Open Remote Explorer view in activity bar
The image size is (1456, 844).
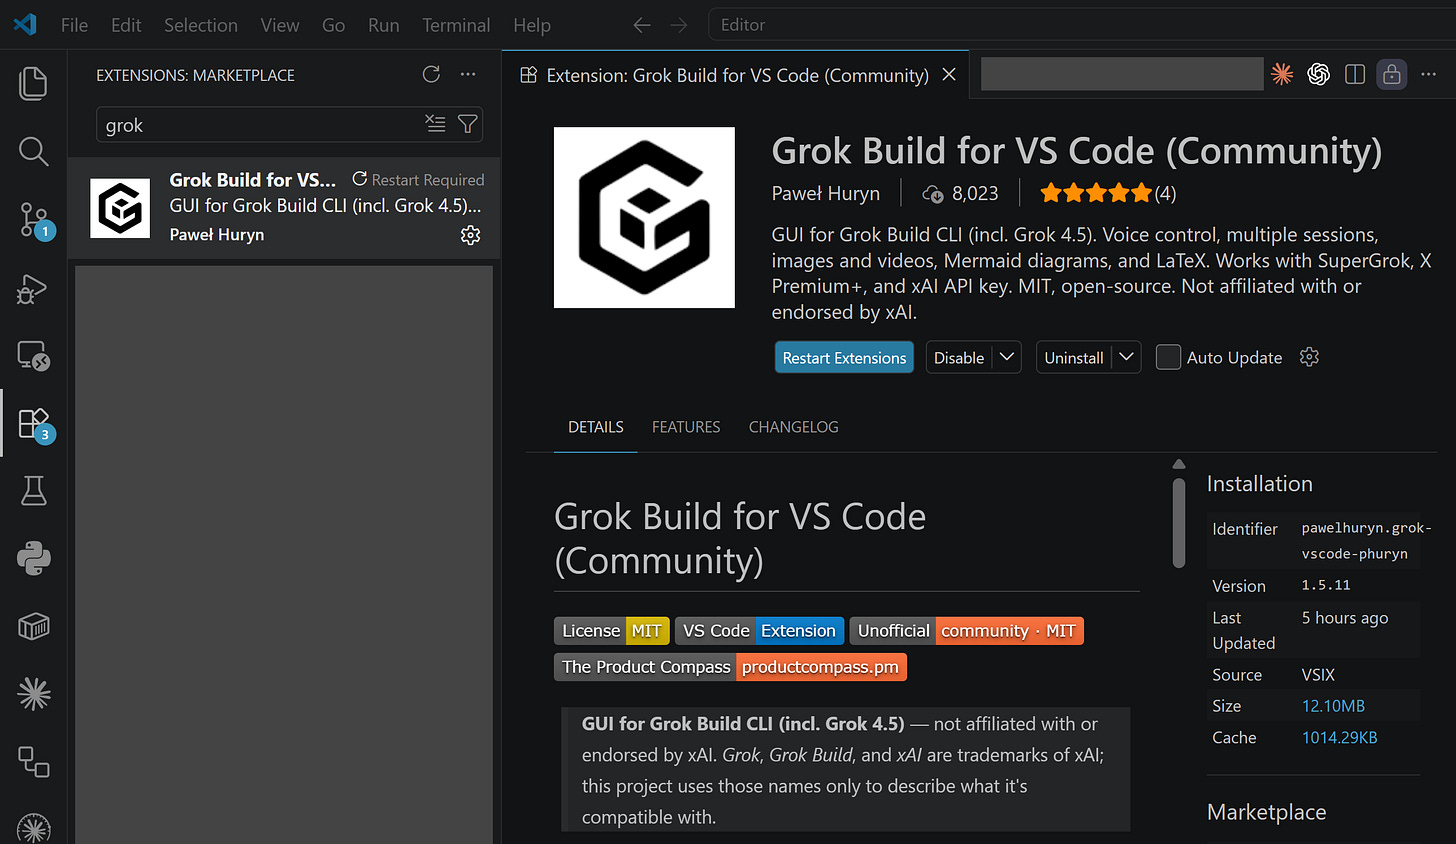tap(33, 356)
